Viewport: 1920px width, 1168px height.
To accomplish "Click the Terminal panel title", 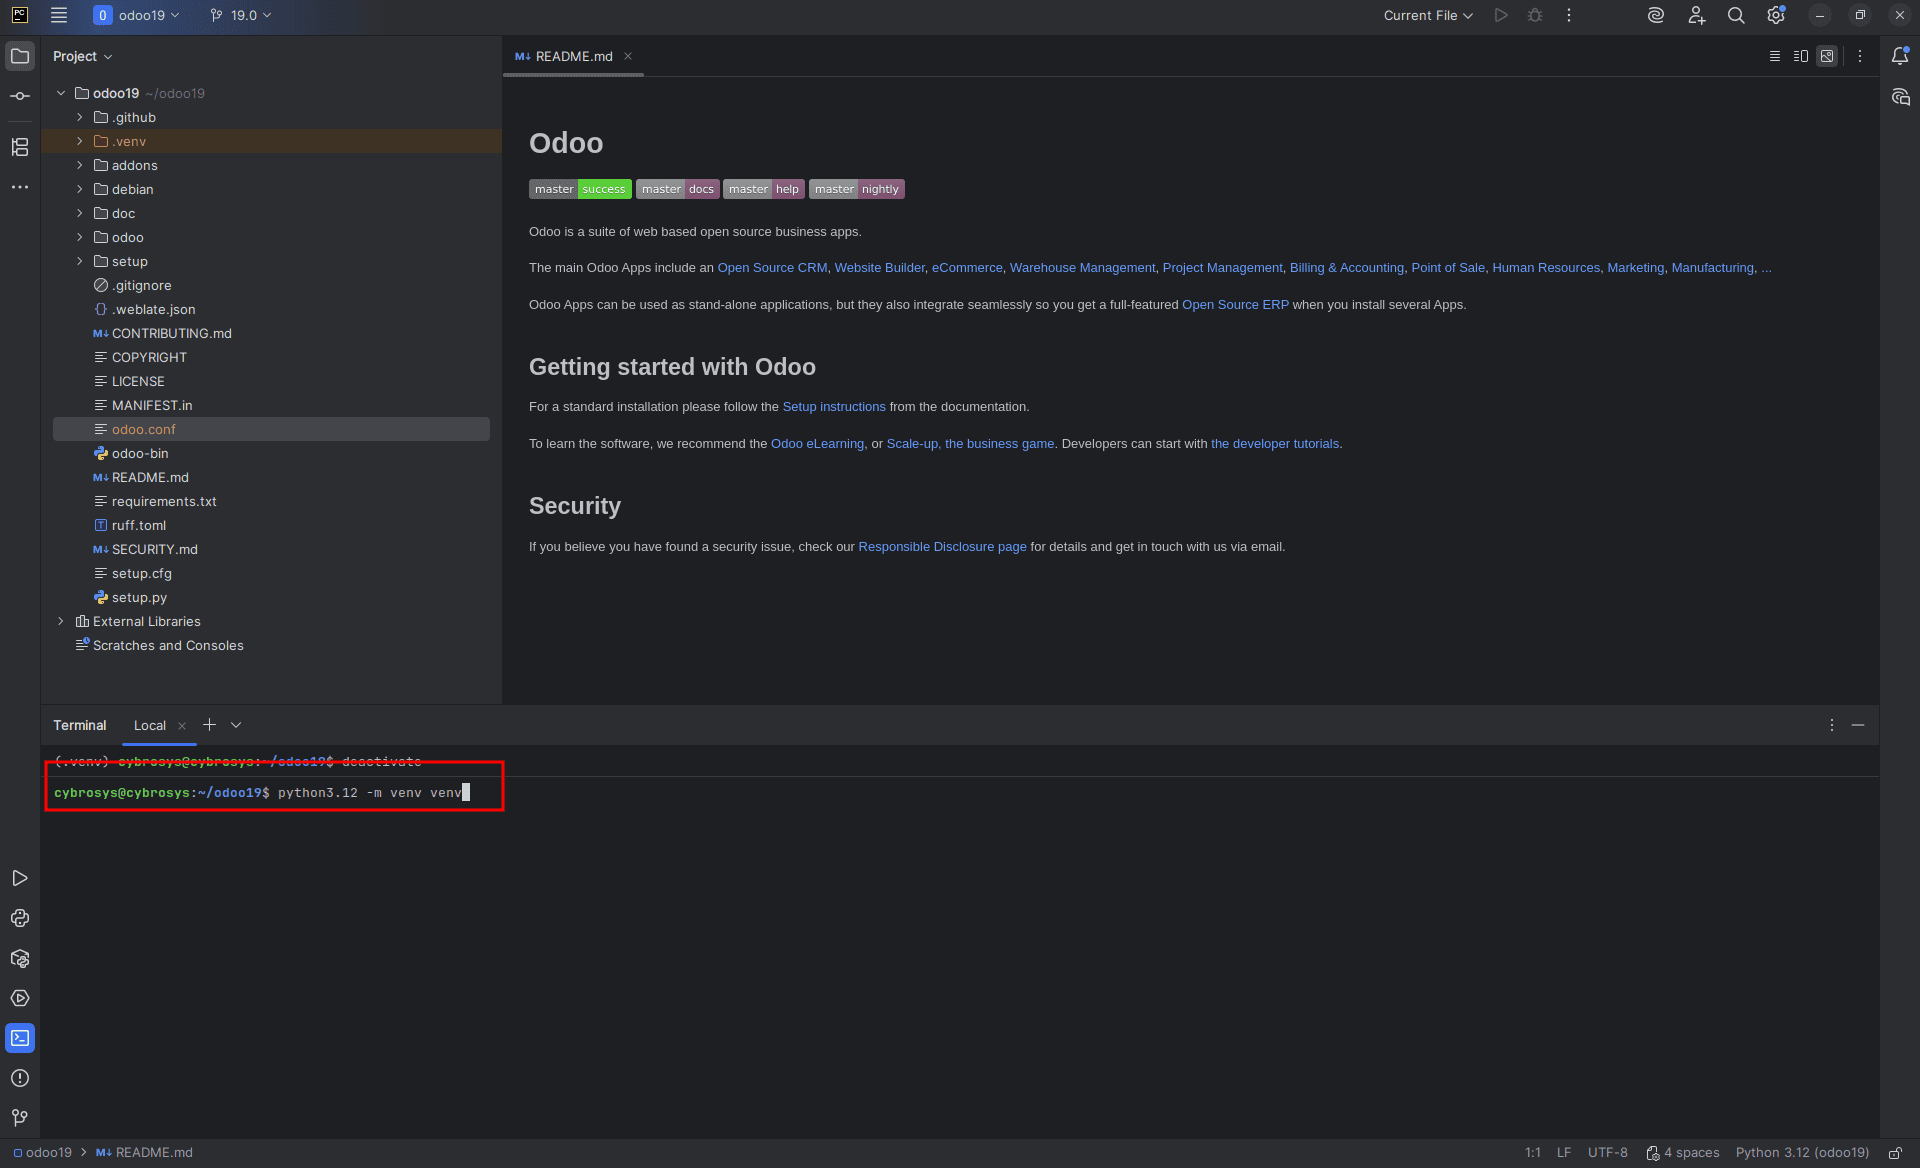I will (x=80, y=725).
